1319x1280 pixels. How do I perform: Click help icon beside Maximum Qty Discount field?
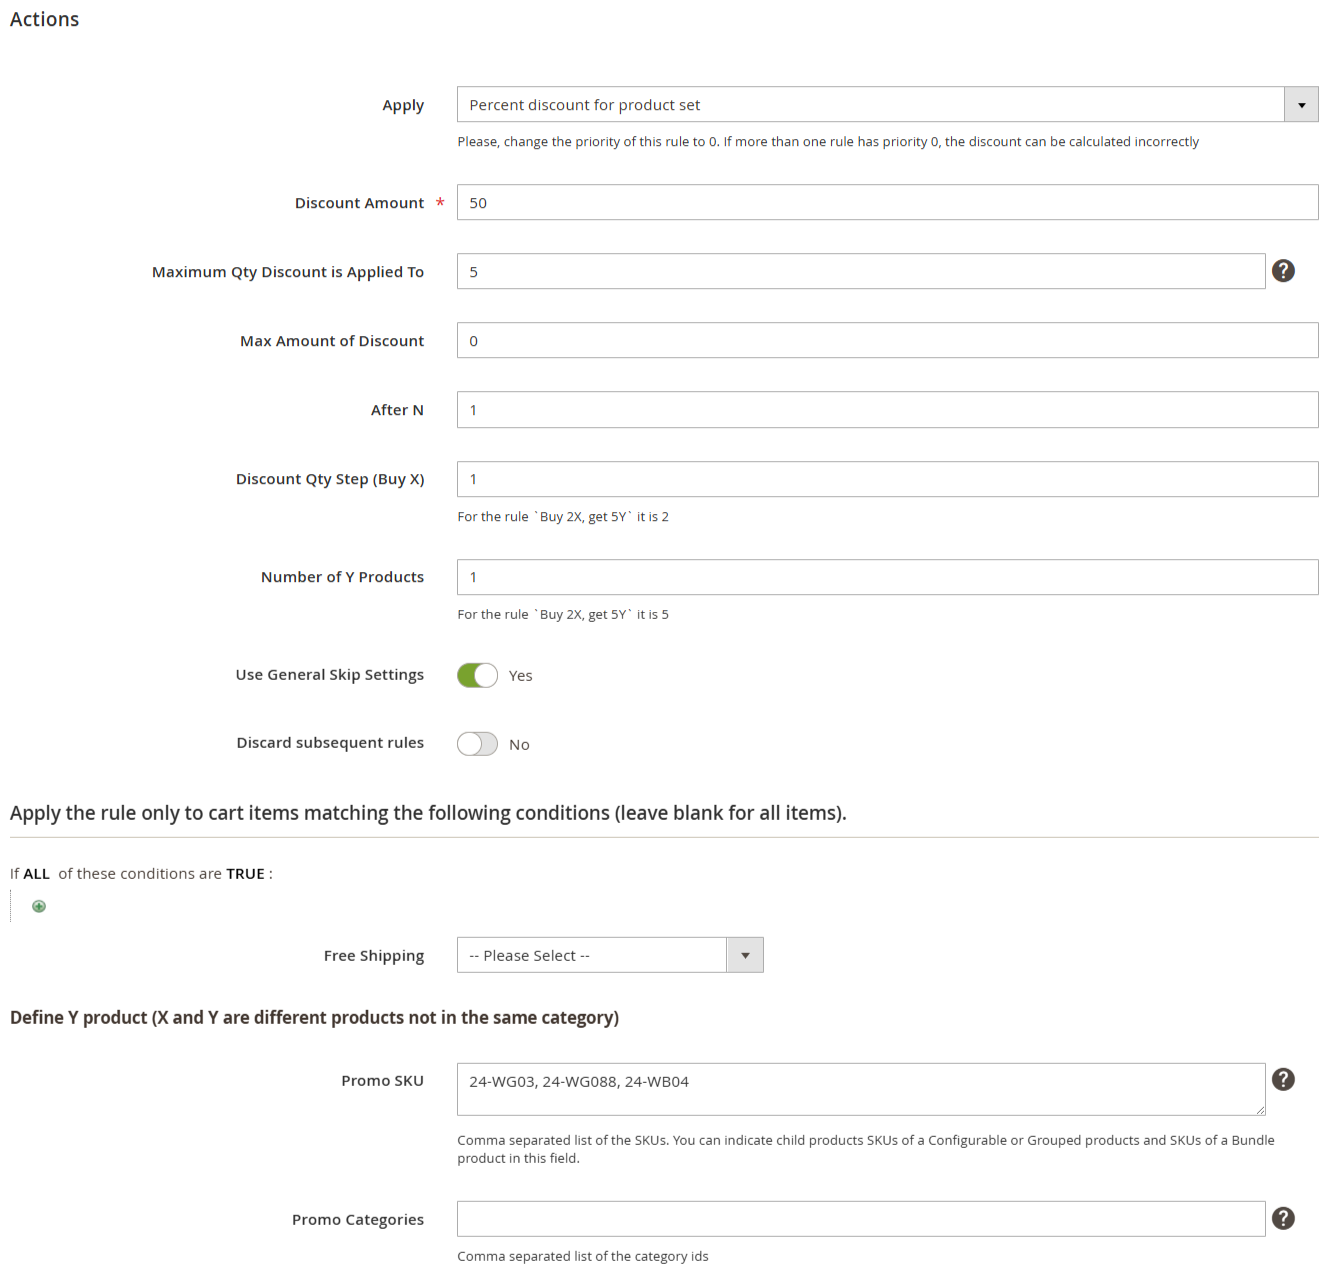point(1283,271)
